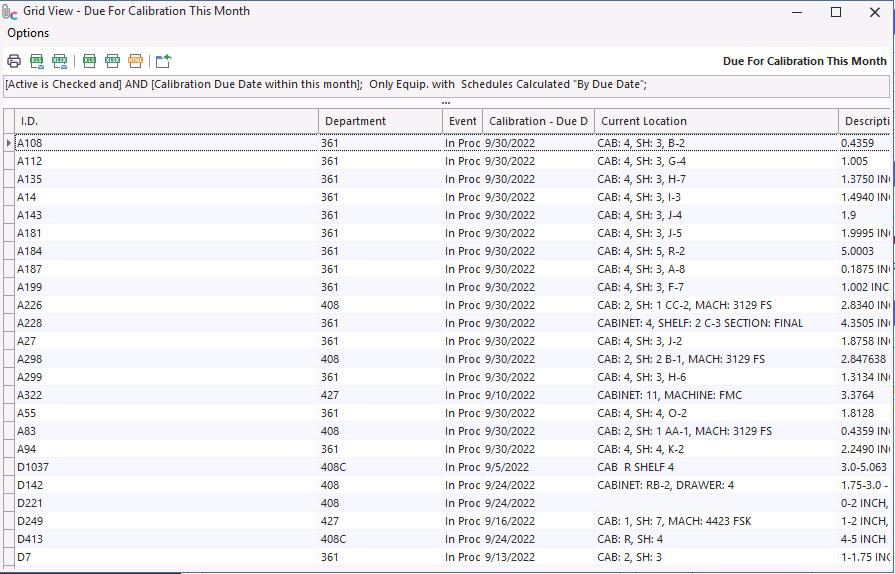Email grid as XLS file icon
Screen dimensions: 895x574
click(37, 61)
